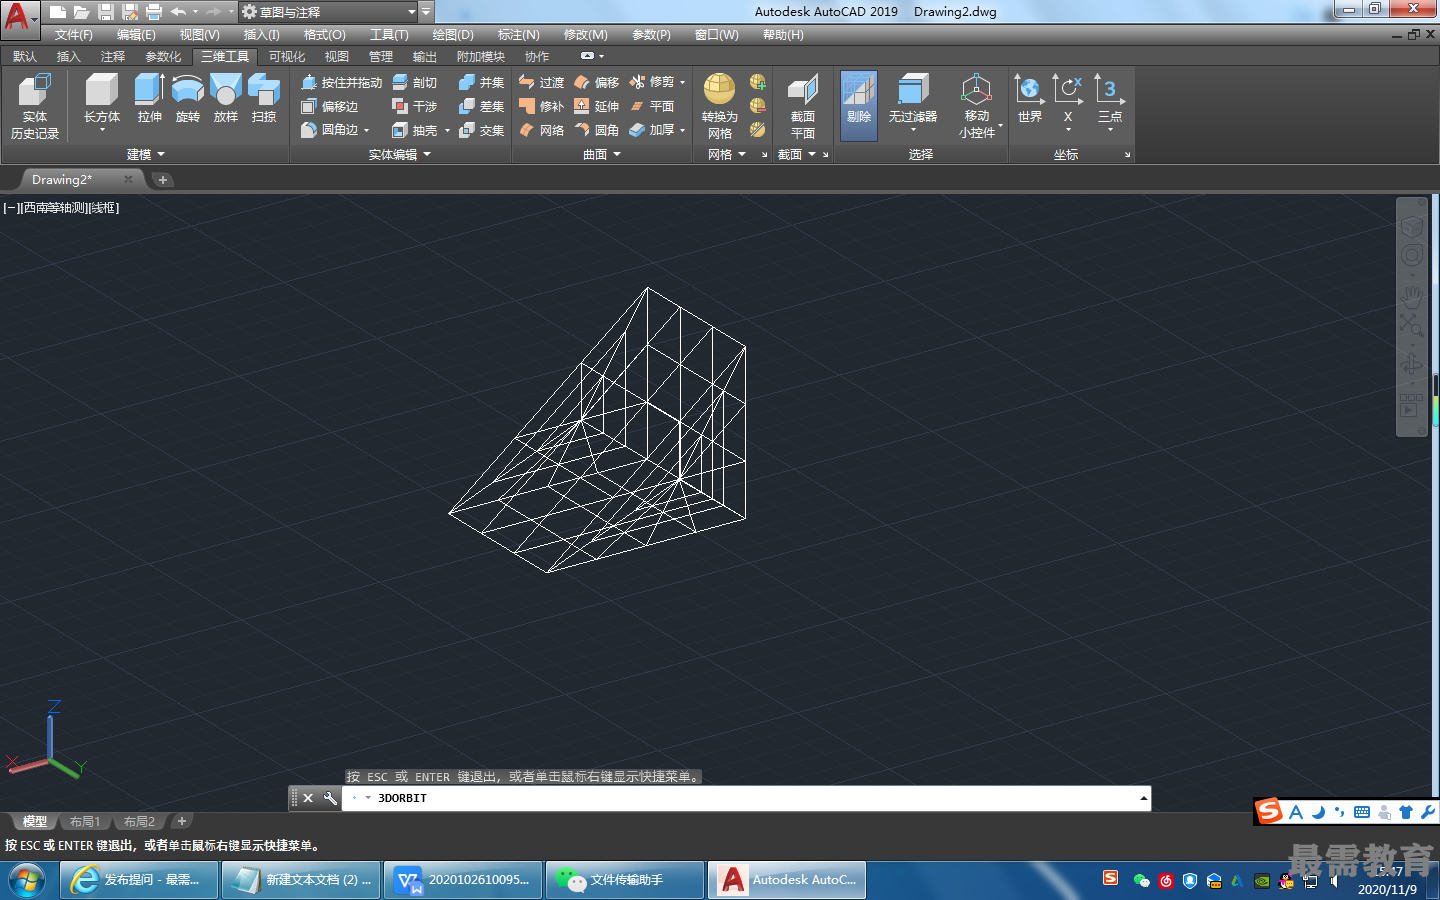Toggle the 剔除 culling button
The width and height of the screenshot is (1440, 900).
click(859, 105)
